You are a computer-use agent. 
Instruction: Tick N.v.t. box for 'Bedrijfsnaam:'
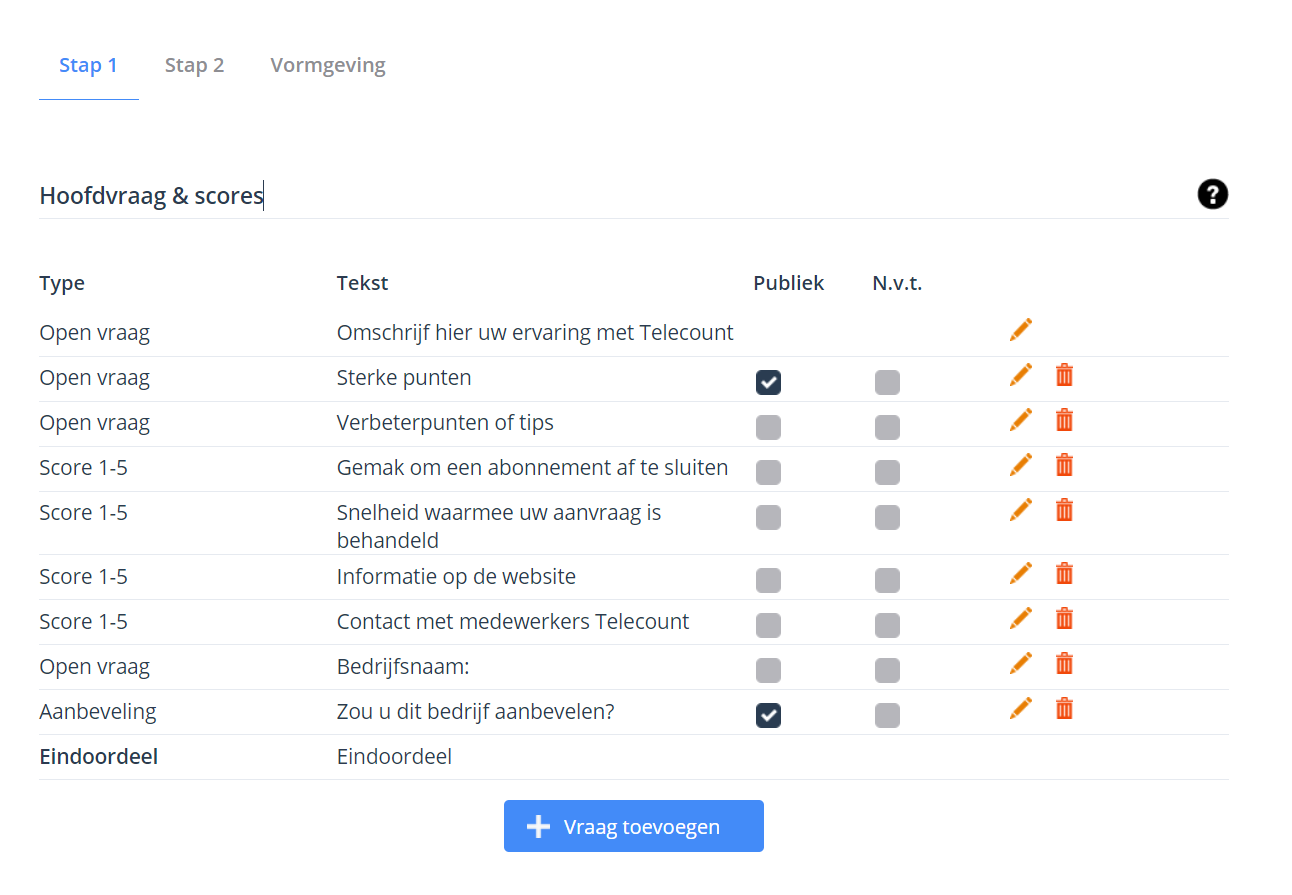(887, 670)
